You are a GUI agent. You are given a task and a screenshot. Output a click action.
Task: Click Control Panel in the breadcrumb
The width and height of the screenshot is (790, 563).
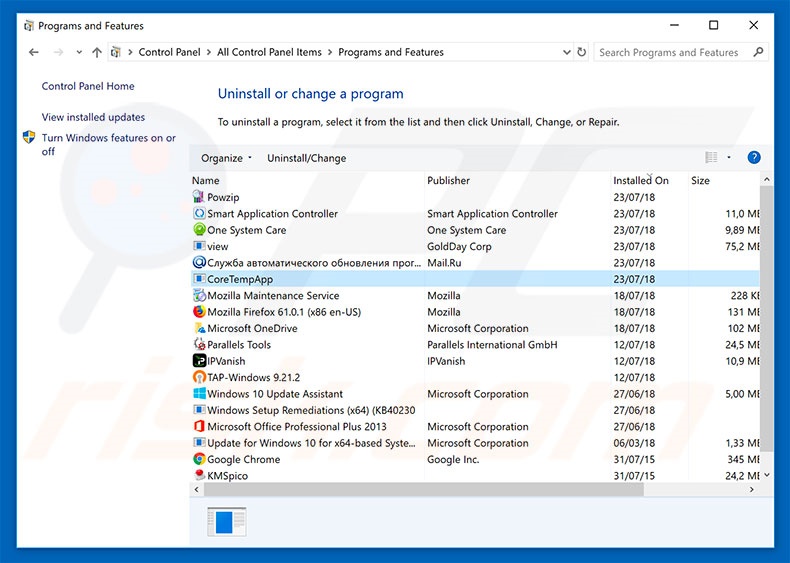tap(169, 52)
